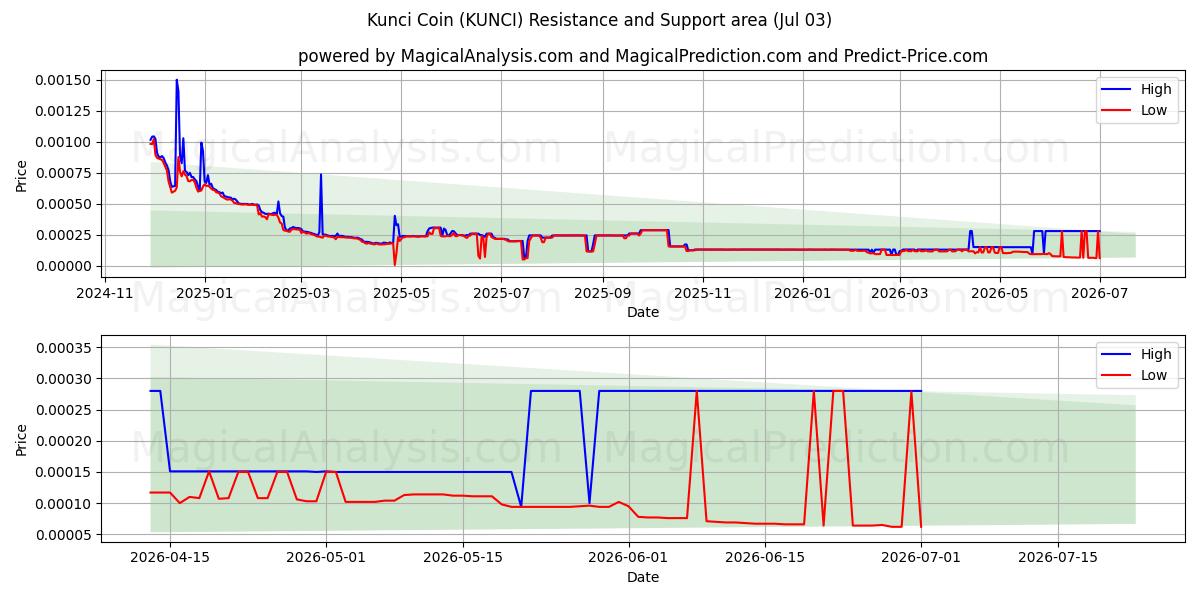Image resolution: width=1200 pixels, height=600 pixels.
Task: Click the chart title 'Kunci Coin (KUNCI) Resistance and Support area'
Action: point(599,20)
